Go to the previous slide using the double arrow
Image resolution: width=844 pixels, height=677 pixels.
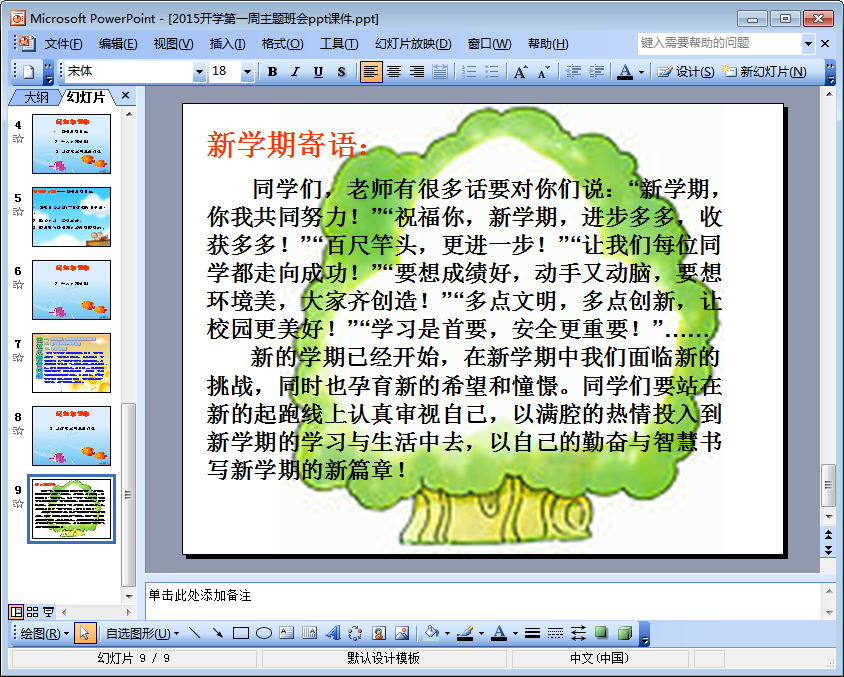coord(828,534)
